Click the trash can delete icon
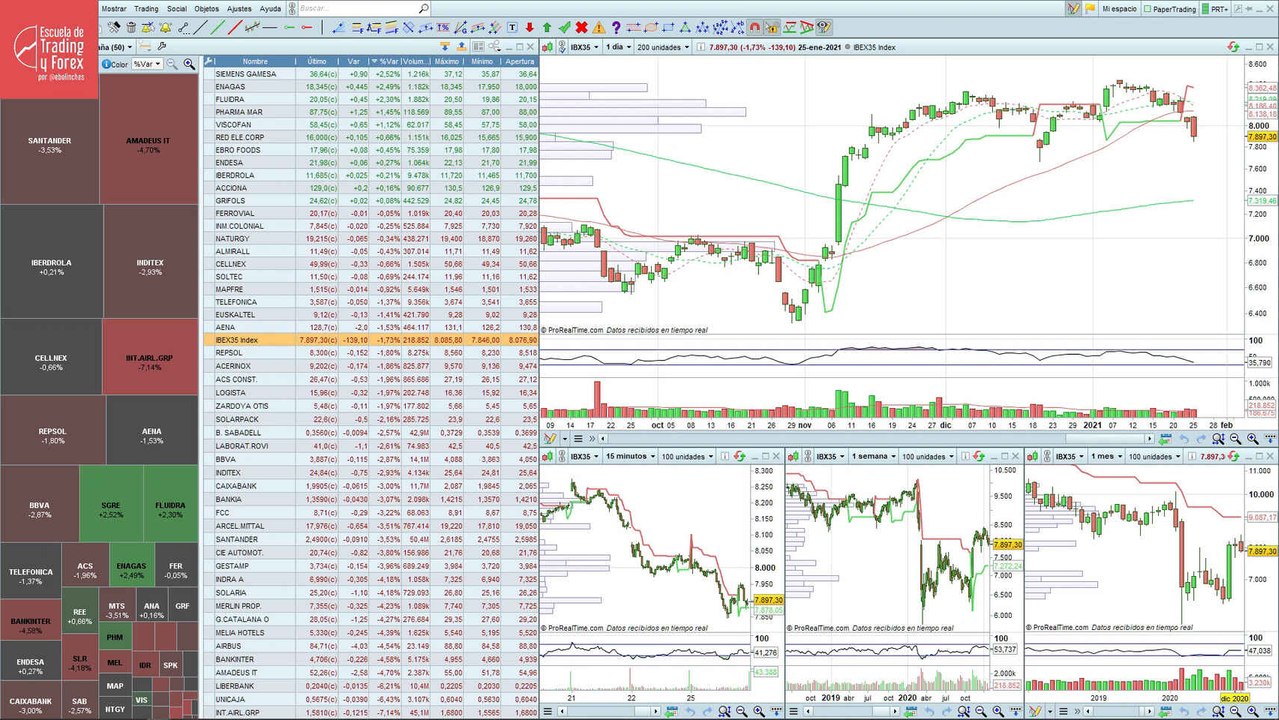Screen dimensions: 1279x720 (x=131, y=27)
